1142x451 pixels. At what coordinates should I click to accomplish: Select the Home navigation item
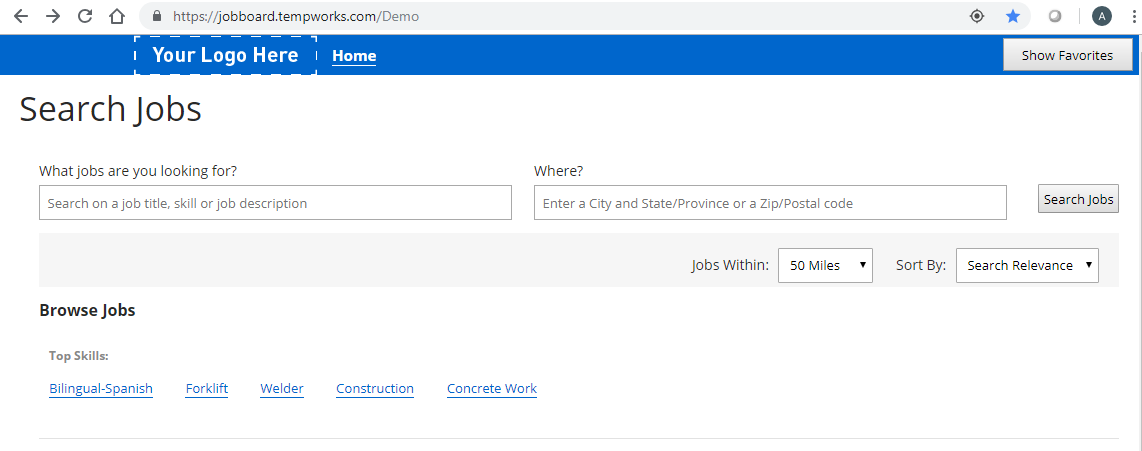click(x=354, y=56)
